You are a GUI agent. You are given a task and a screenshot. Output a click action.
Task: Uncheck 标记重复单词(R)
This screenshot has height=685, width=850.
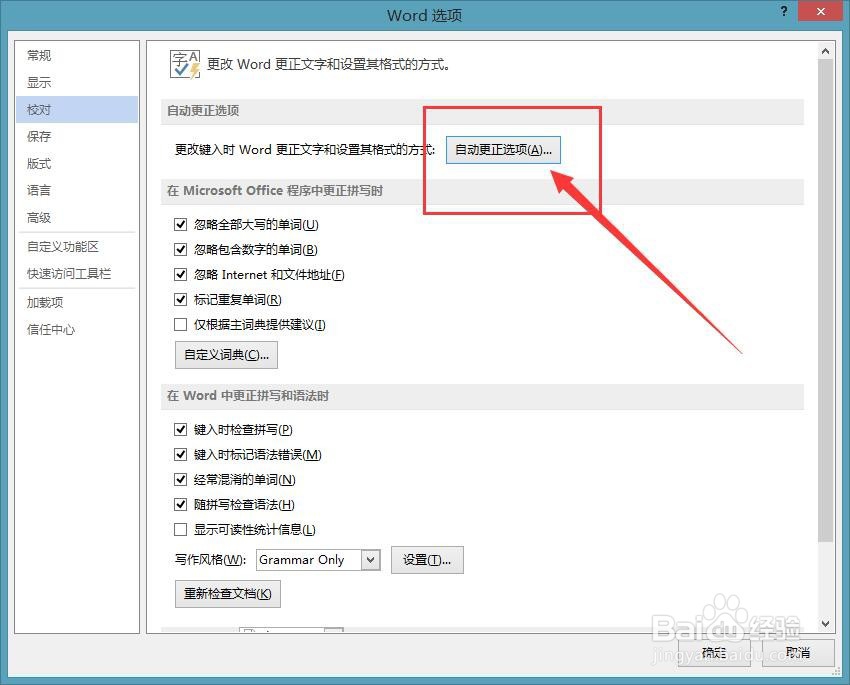tap(181, 299)
